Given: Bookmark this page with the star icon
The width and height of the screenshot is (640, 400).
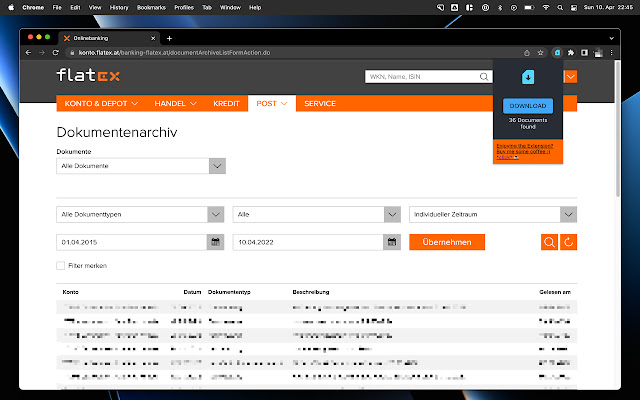Looking at the screenshot, I should [540, 53].
